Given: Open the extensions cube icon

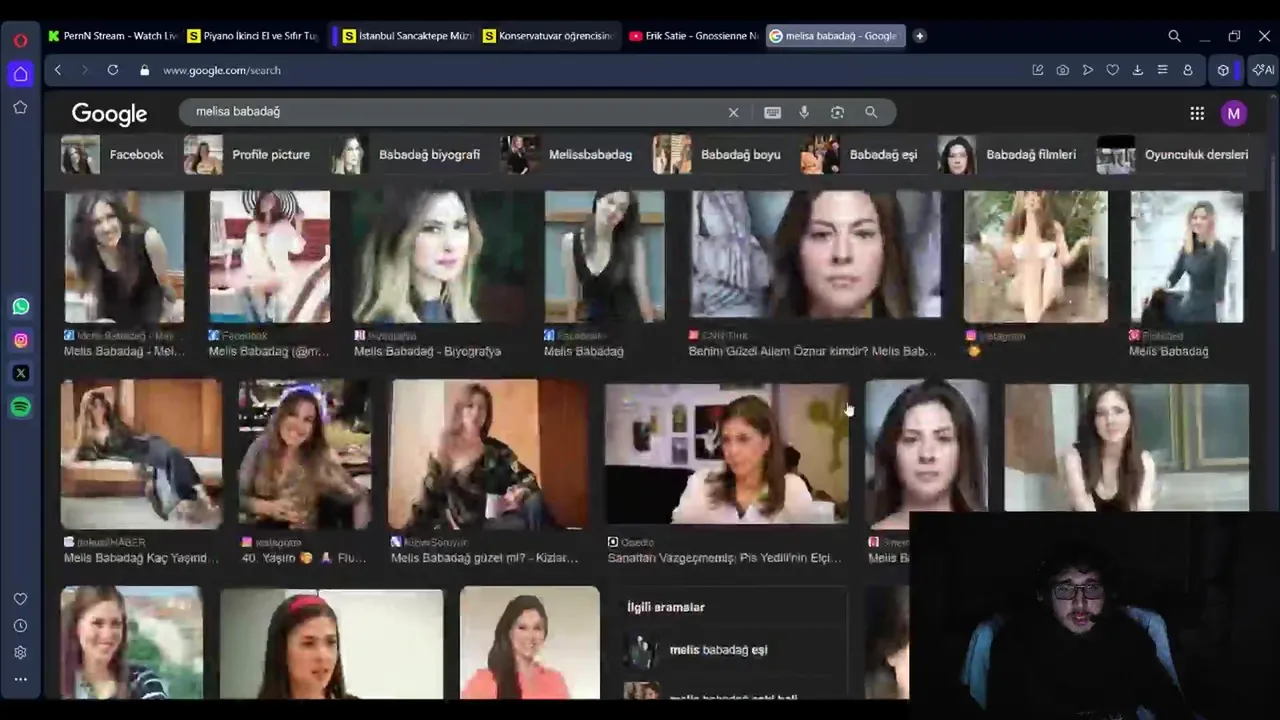Looking at the screenshot, I should click(x=1223, y=70).
